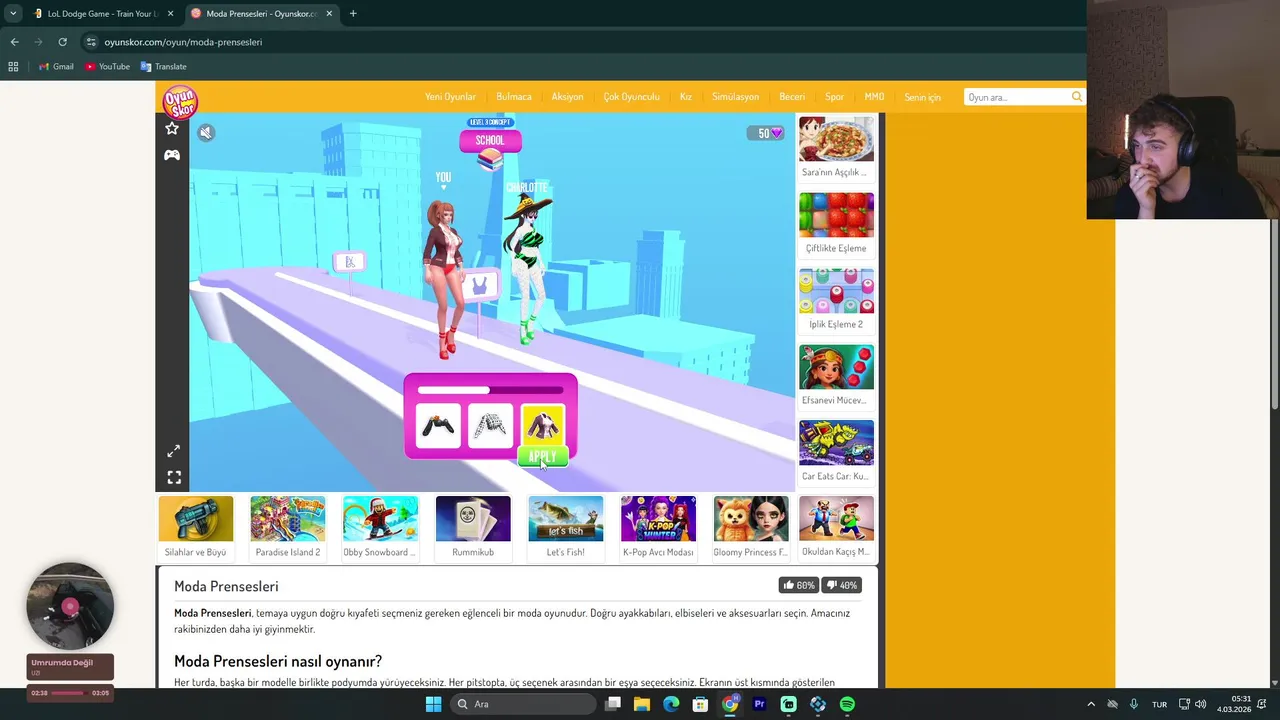The height and width of the screenshot is (720, 1280).
Task: Select the black bow accessory option
Action: [x=438, y=426]
